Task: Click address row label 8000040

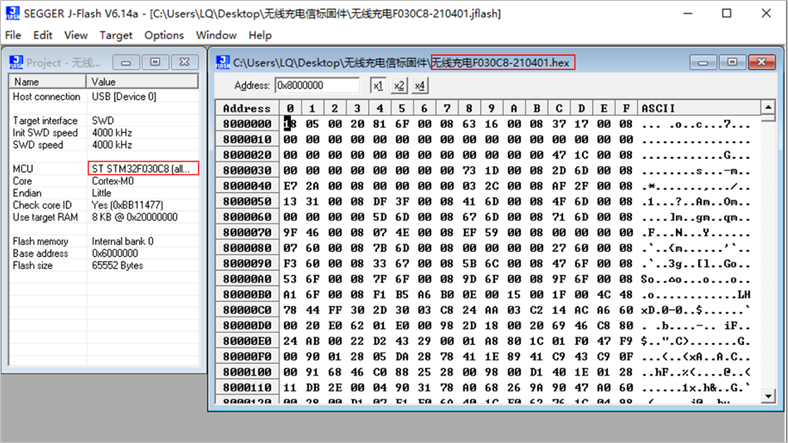Action: click(247, 186)
